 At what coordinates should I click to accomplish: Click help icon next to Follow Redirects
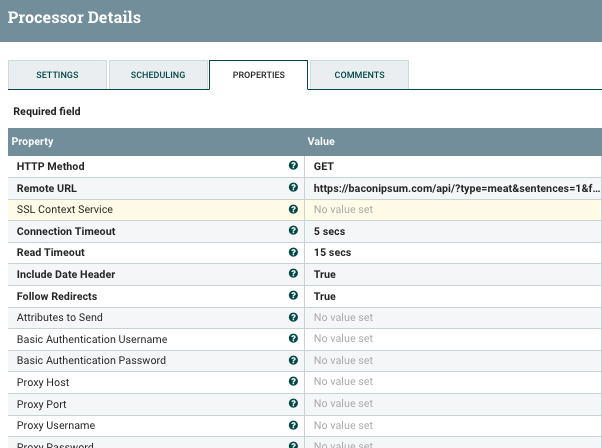tap(293, 296)
